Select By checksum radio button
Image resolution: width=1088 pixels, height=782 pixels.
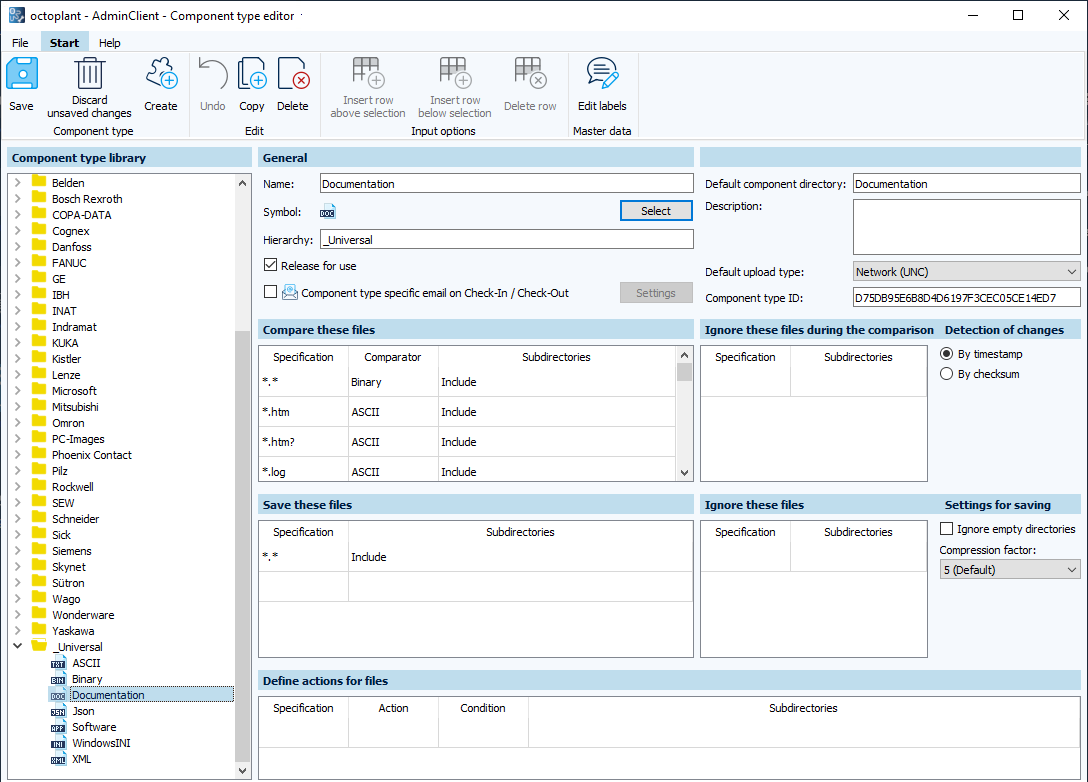(946, 374)
